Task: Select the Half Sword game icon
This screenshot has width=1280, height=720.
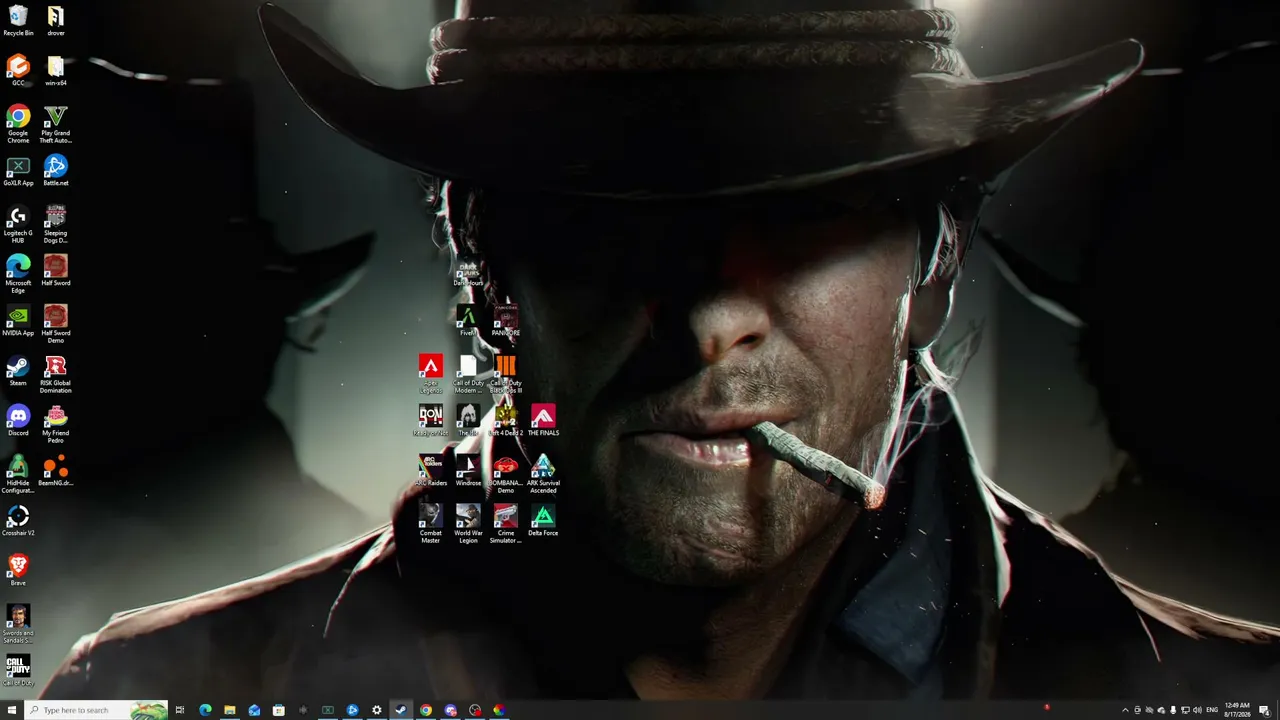Action: point(56,270)
